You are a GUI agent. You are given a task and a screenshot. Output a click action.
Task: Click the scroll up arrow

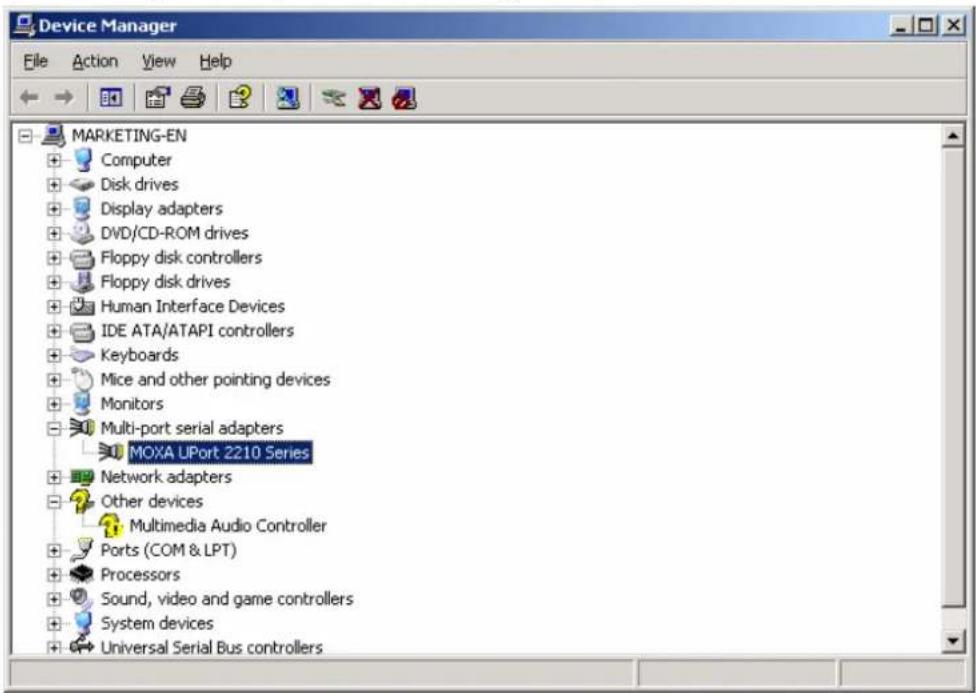click(x=953, y=136)
